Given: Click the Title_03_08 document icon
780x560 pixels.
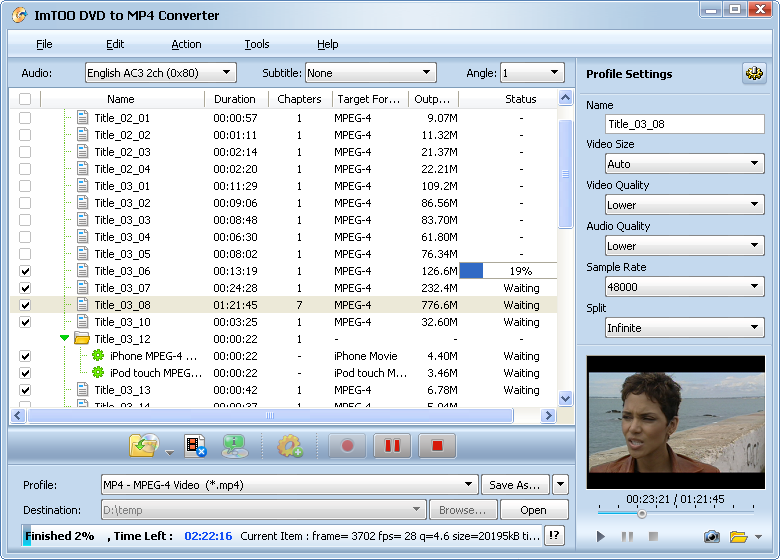Looking at the screenshot, I should [x=83, y=304].
